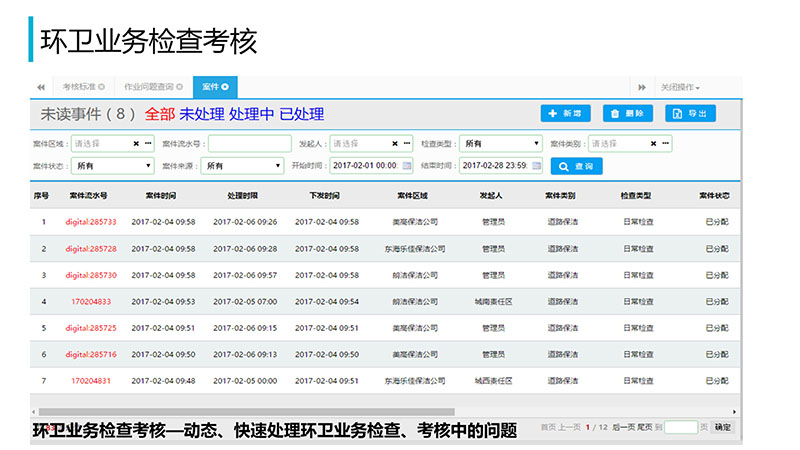Click the 案件区域 column header
Image resolution: width=800 pixels, height=450 pixels.
[412, 195]
